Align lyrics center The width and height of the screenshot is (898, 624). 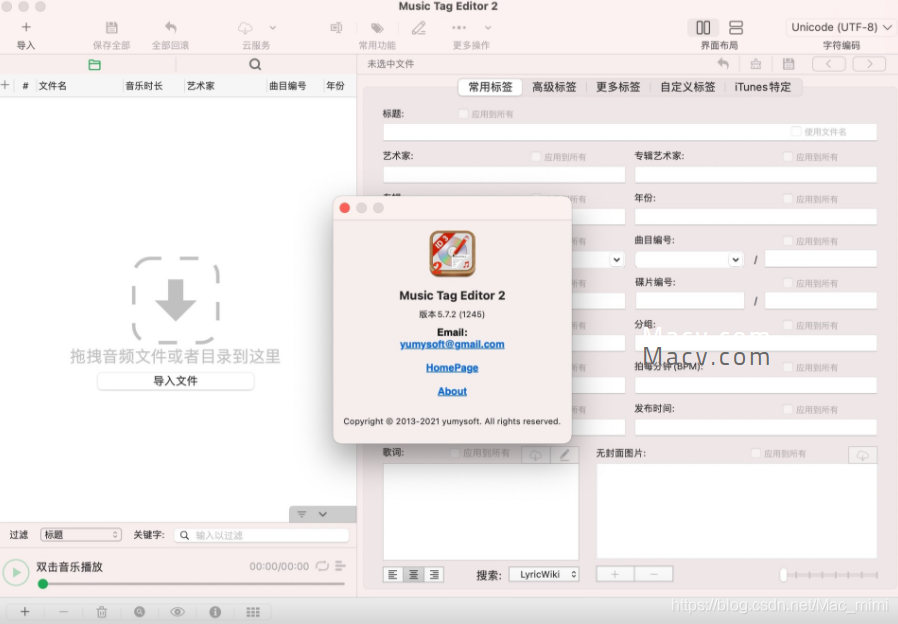point(413,574)
